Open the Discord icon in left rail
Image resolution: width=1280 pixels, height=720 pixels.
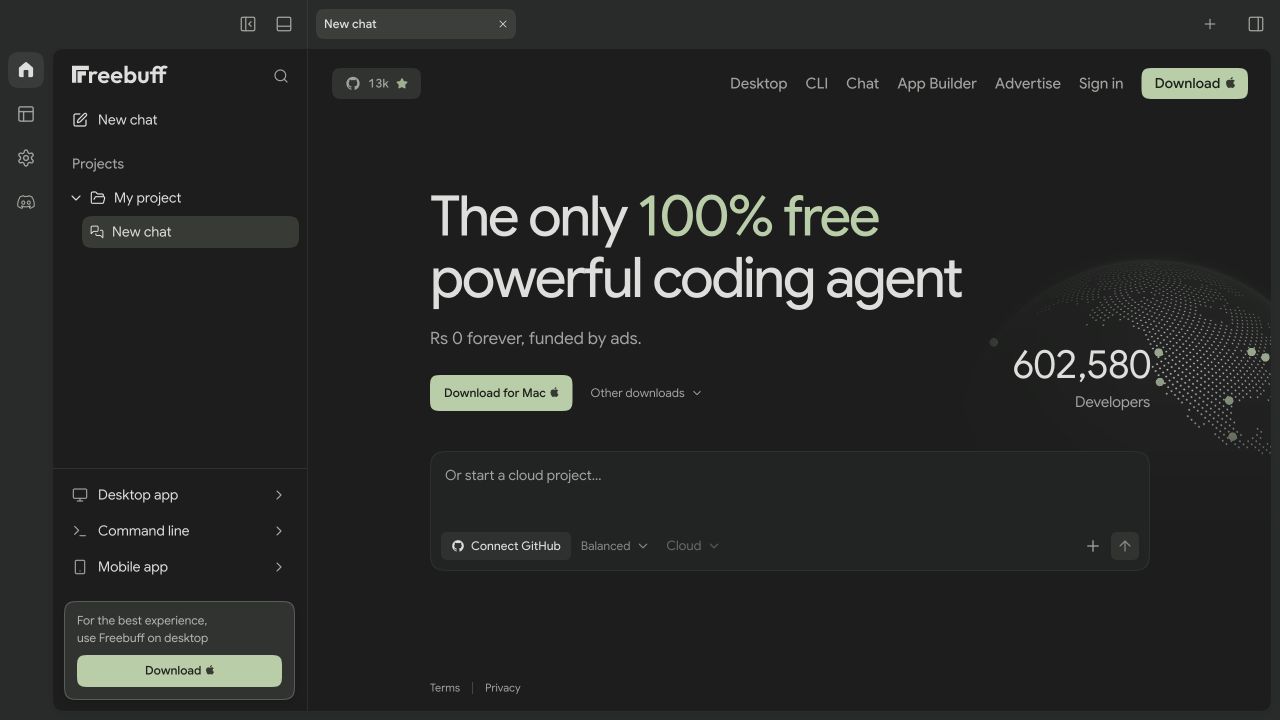26,202
